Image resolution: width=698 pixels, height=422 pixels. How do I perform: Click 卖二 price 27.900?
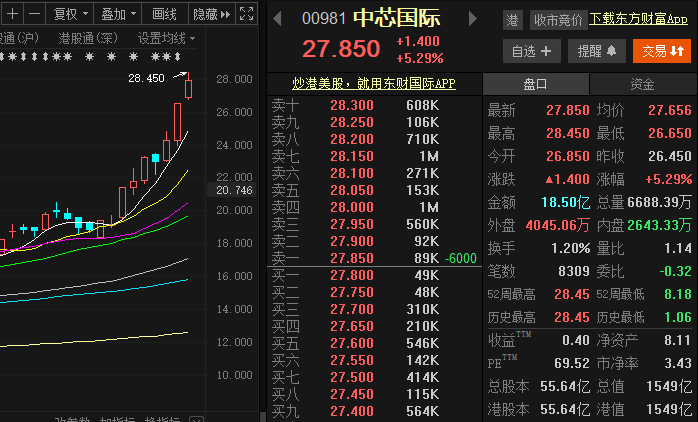(352, 241)
